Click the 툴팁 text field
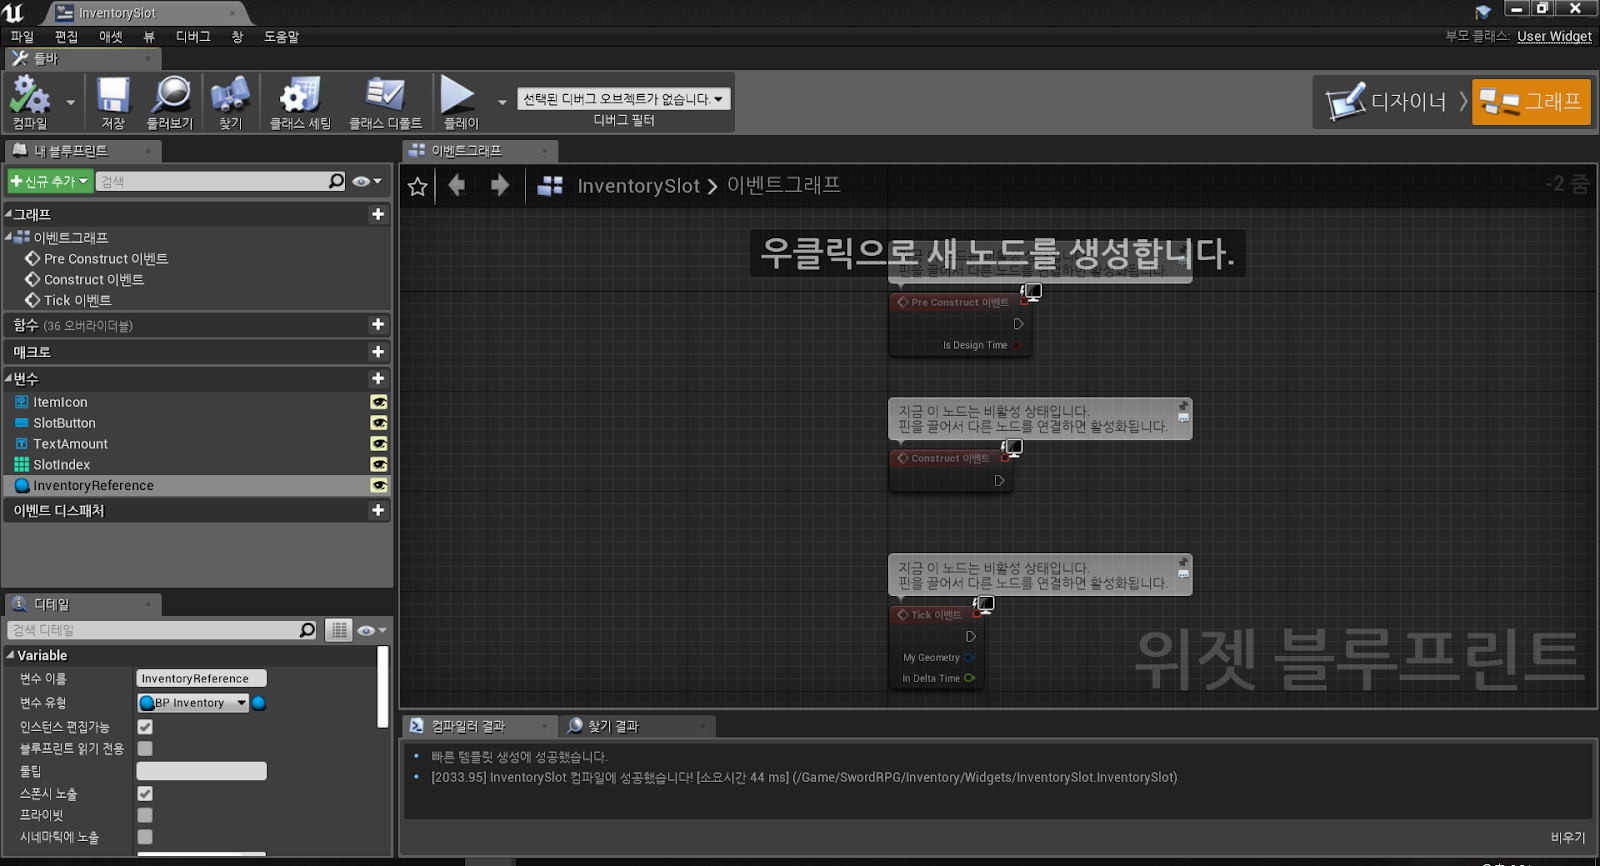This screenshot has width=1600, height=866. (x=201, y=771)
